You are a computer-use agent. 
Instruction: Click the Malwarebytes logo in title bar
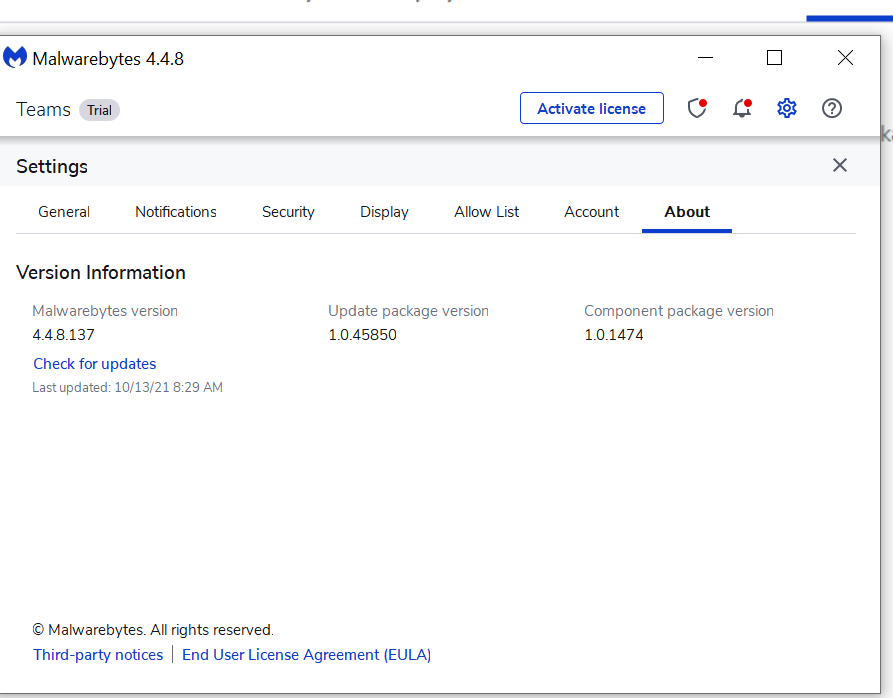click(x=15, y=57)
